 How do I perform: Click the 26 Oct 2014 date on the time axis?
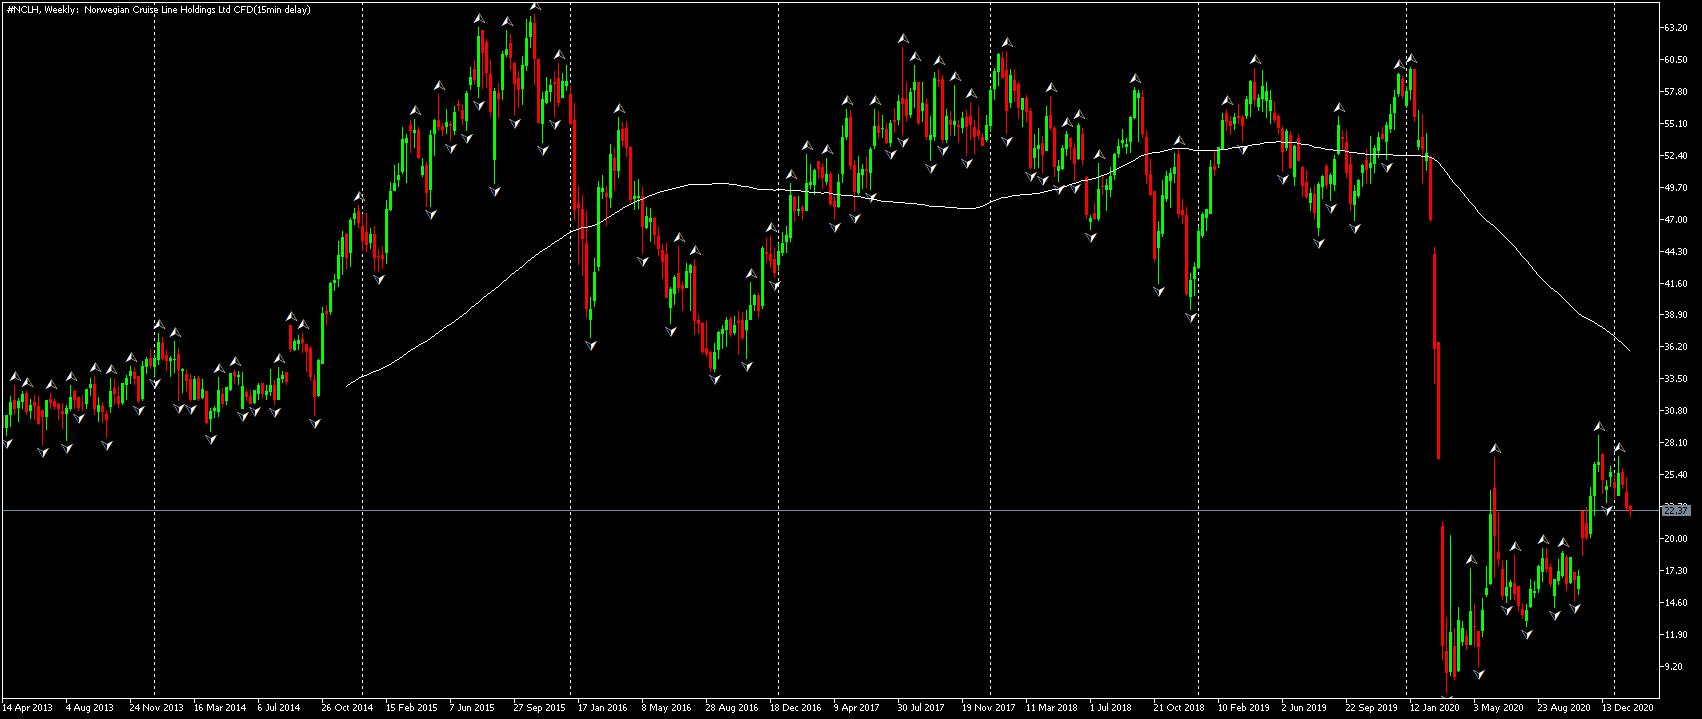coord(347,708)
